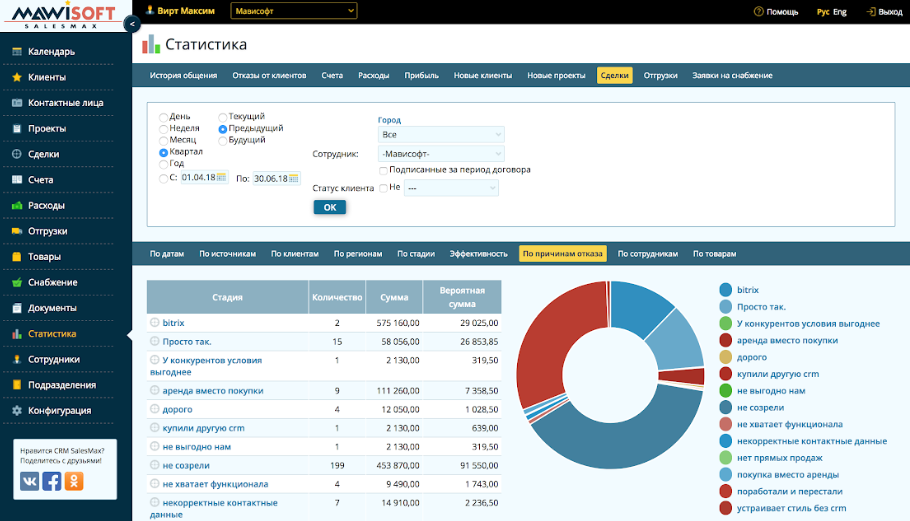Open the Эффективность sub-tab
910x521 pixels.
[478, 254]
